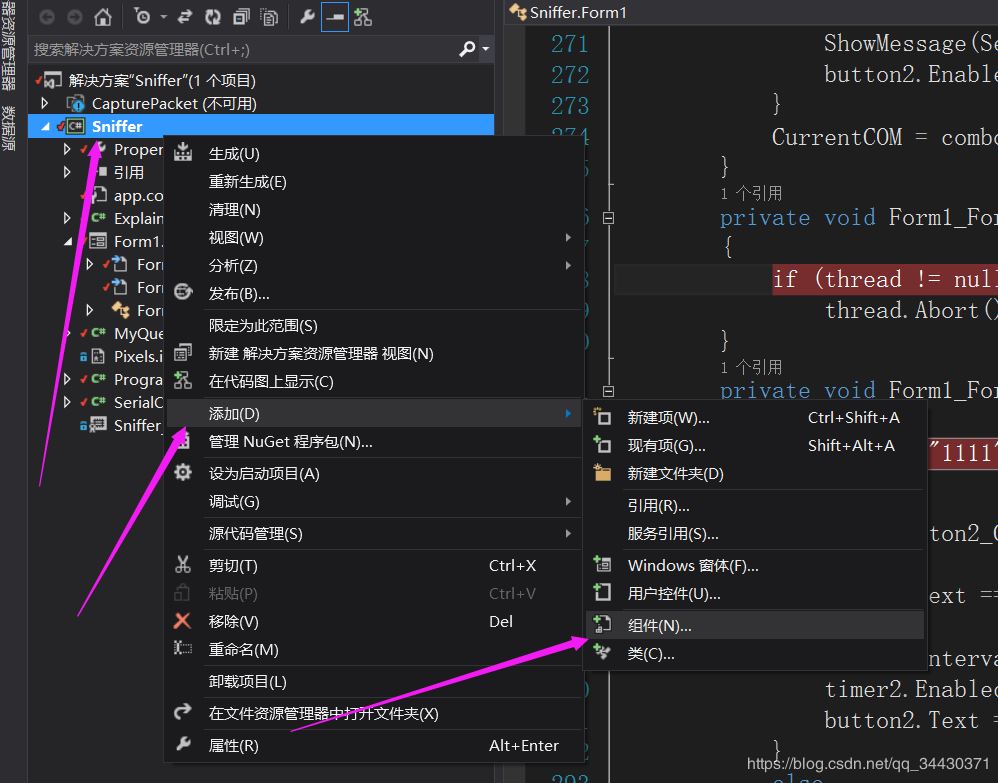Sync with active document icon
Viewport: 998px width, 783px height.
185,17
